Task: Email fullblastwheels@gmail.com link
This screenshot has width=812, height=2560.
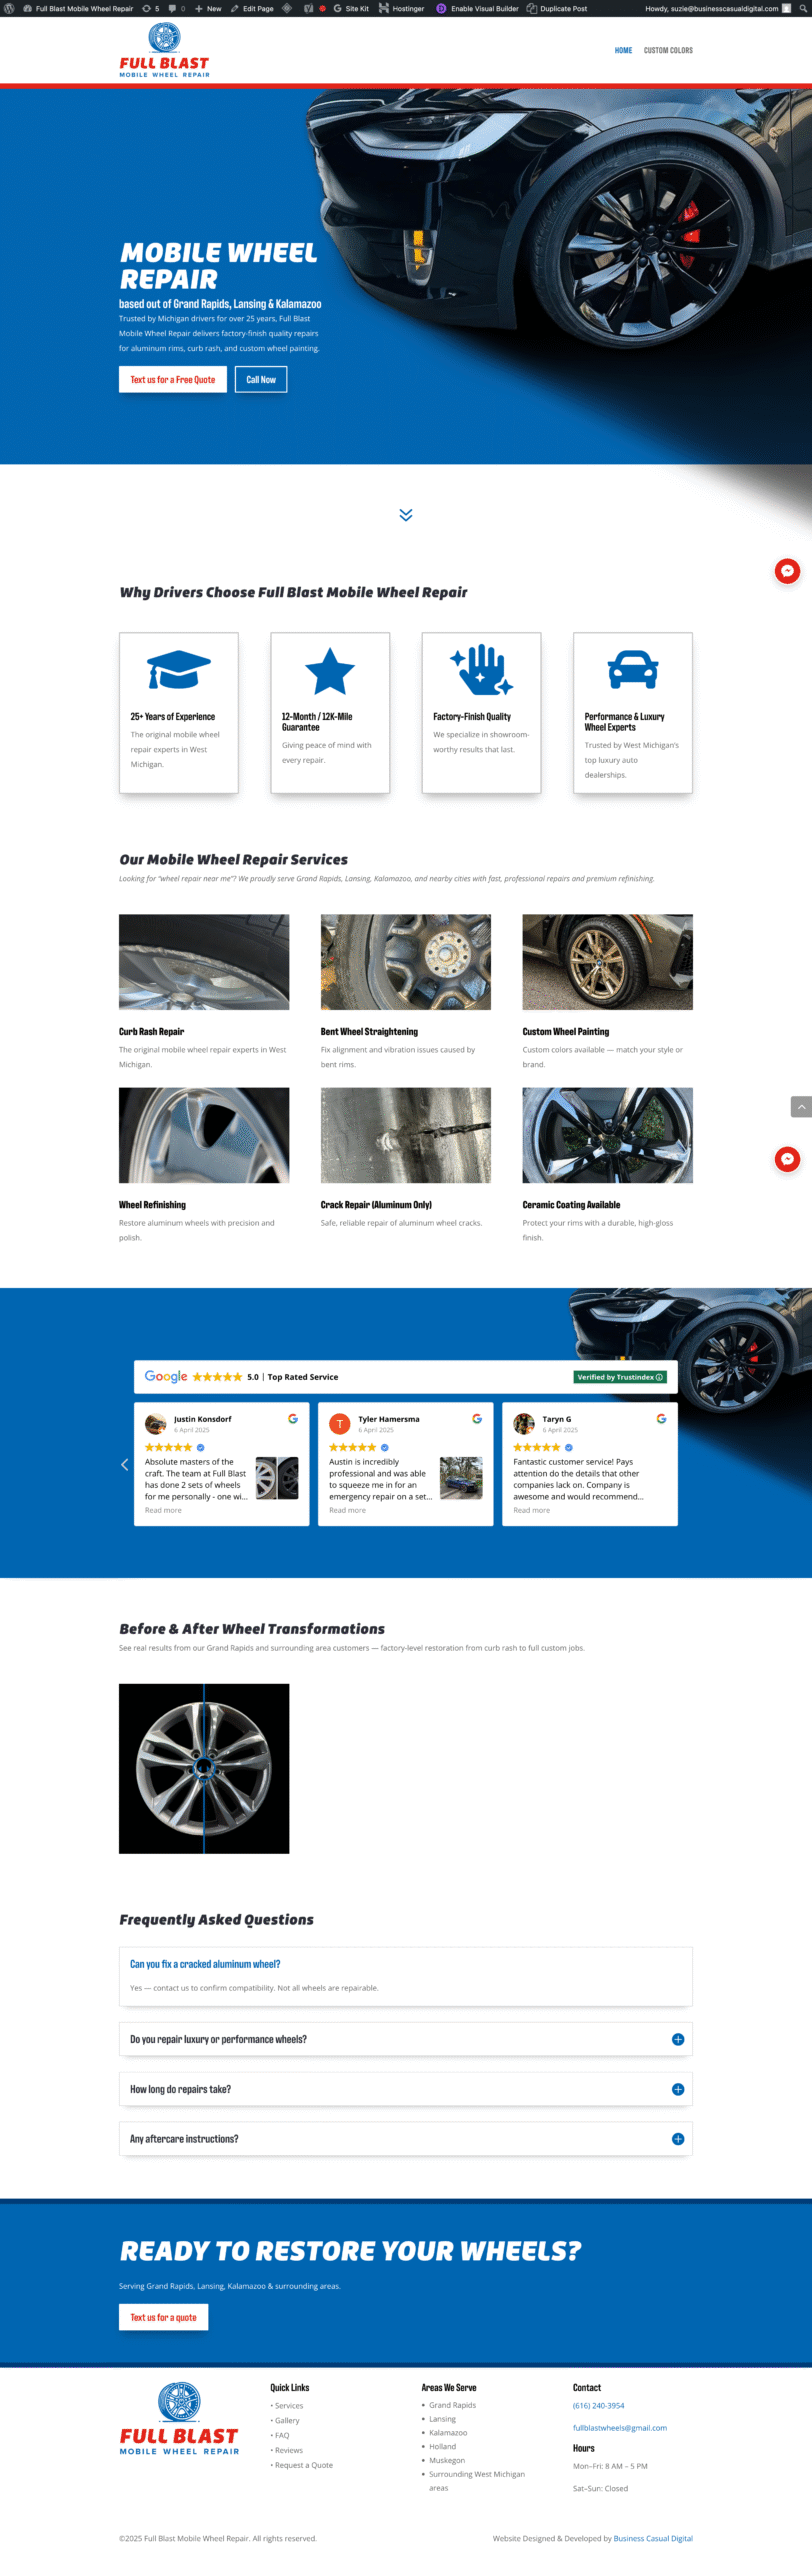Action: click(x=620, y=2428)
